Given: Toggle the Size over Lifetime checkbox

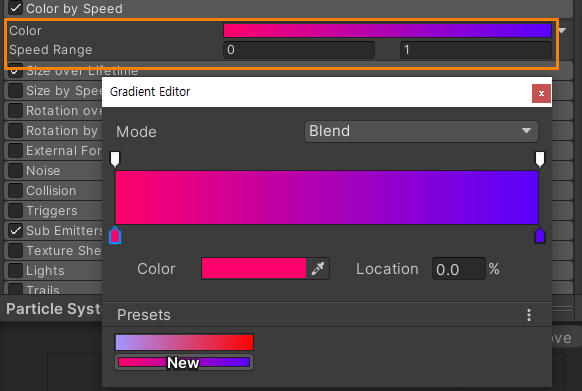Looking at the screenshot, I should click(16, 71).
